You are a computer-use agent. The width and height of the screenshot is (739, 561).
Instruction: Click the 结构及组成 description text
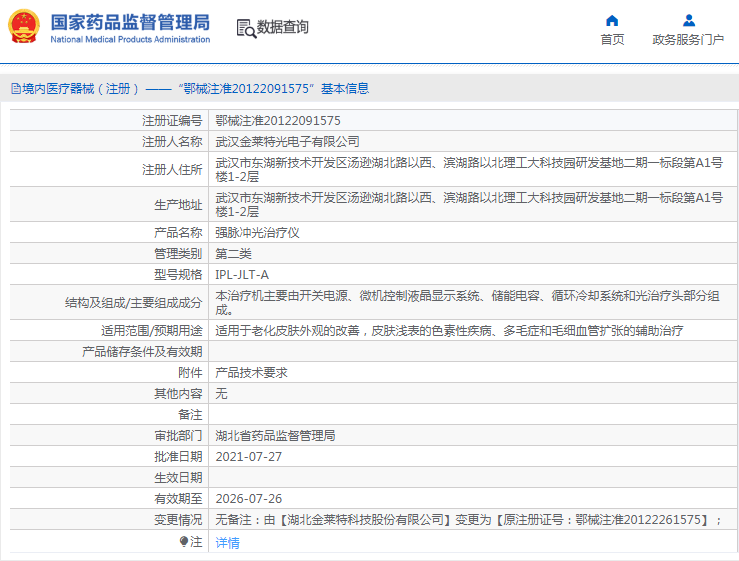tap(467, 303)
